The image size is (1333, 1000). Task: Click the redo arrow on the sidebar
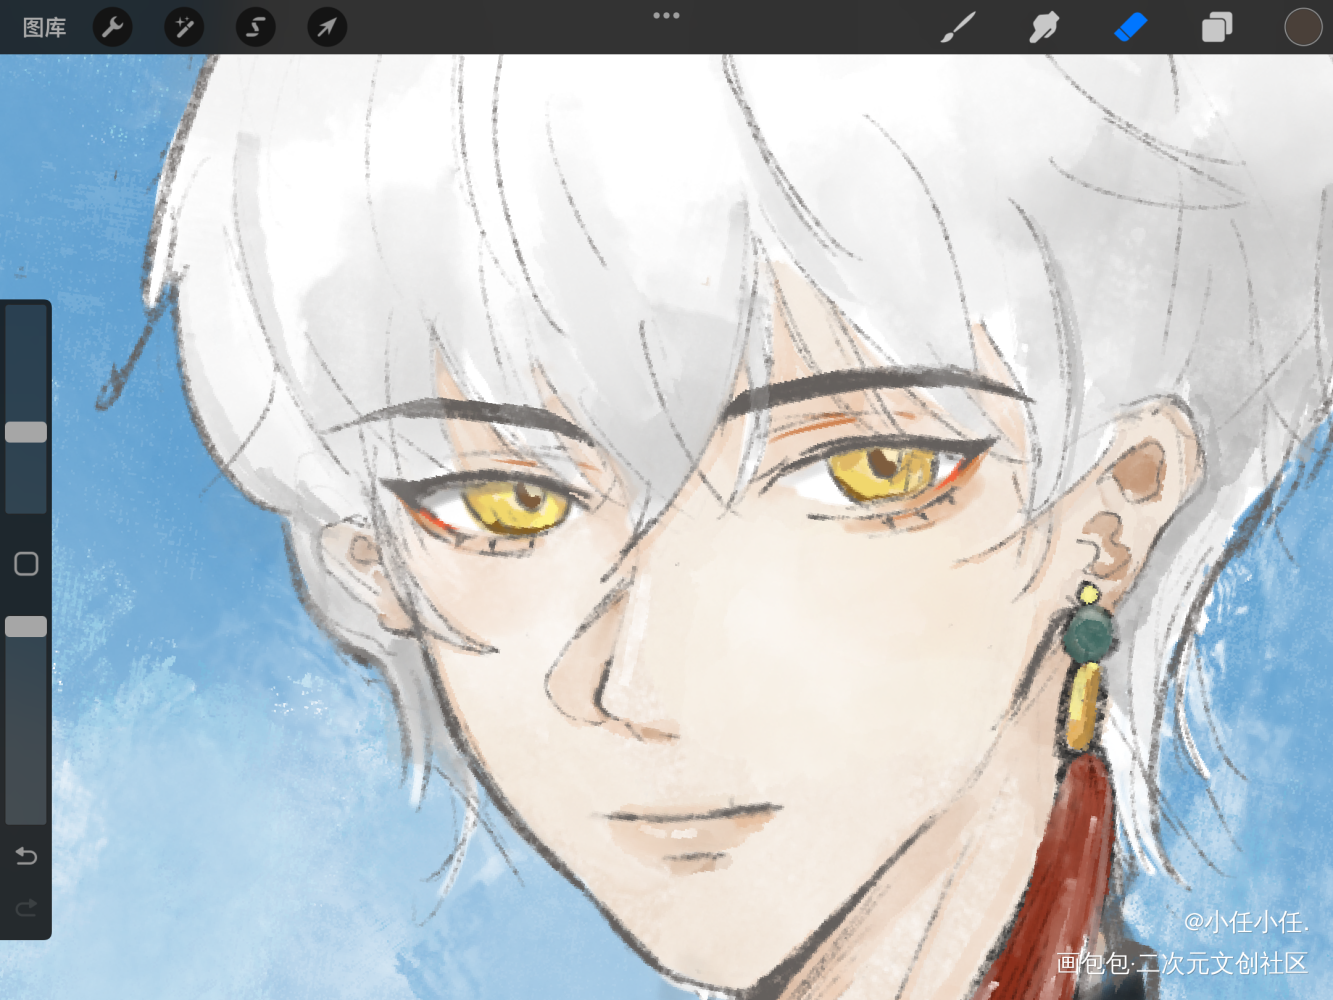tap(26, 908)
